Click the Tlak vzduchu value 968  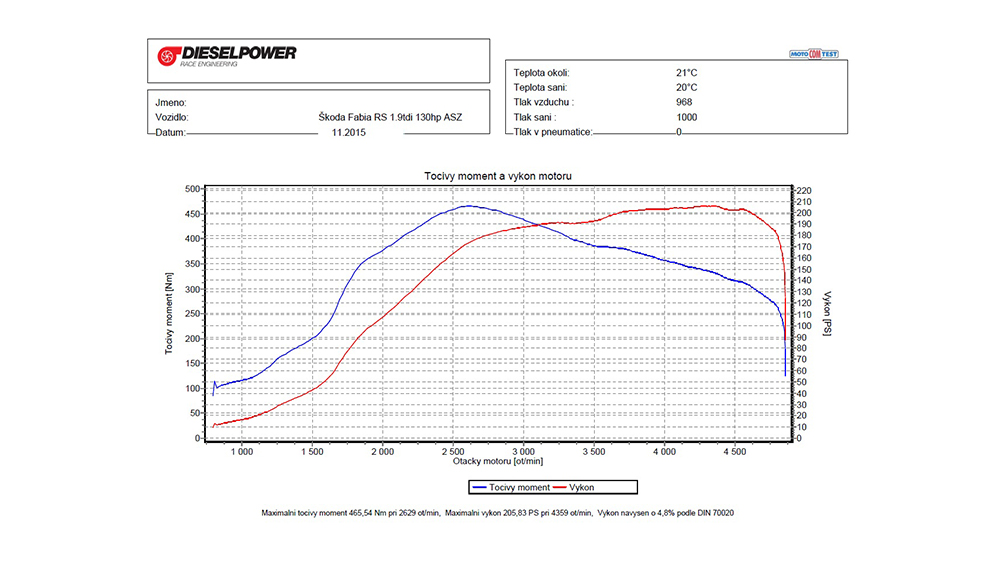tap(684, 102)
